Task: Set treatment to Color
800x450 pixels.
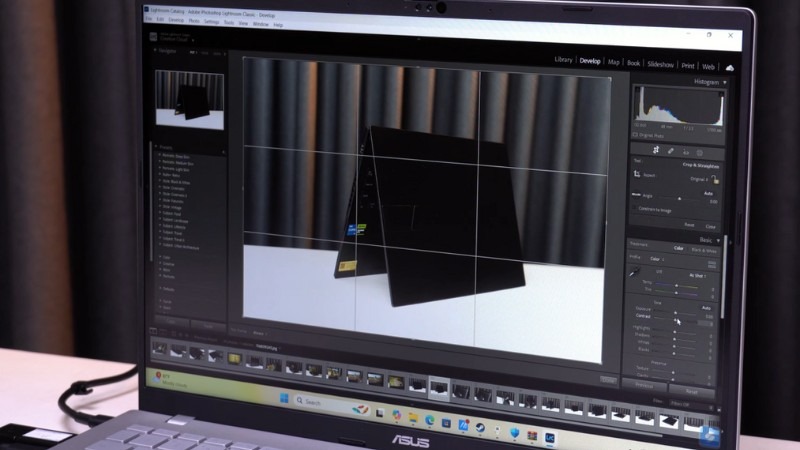Action: pos(677,249)
